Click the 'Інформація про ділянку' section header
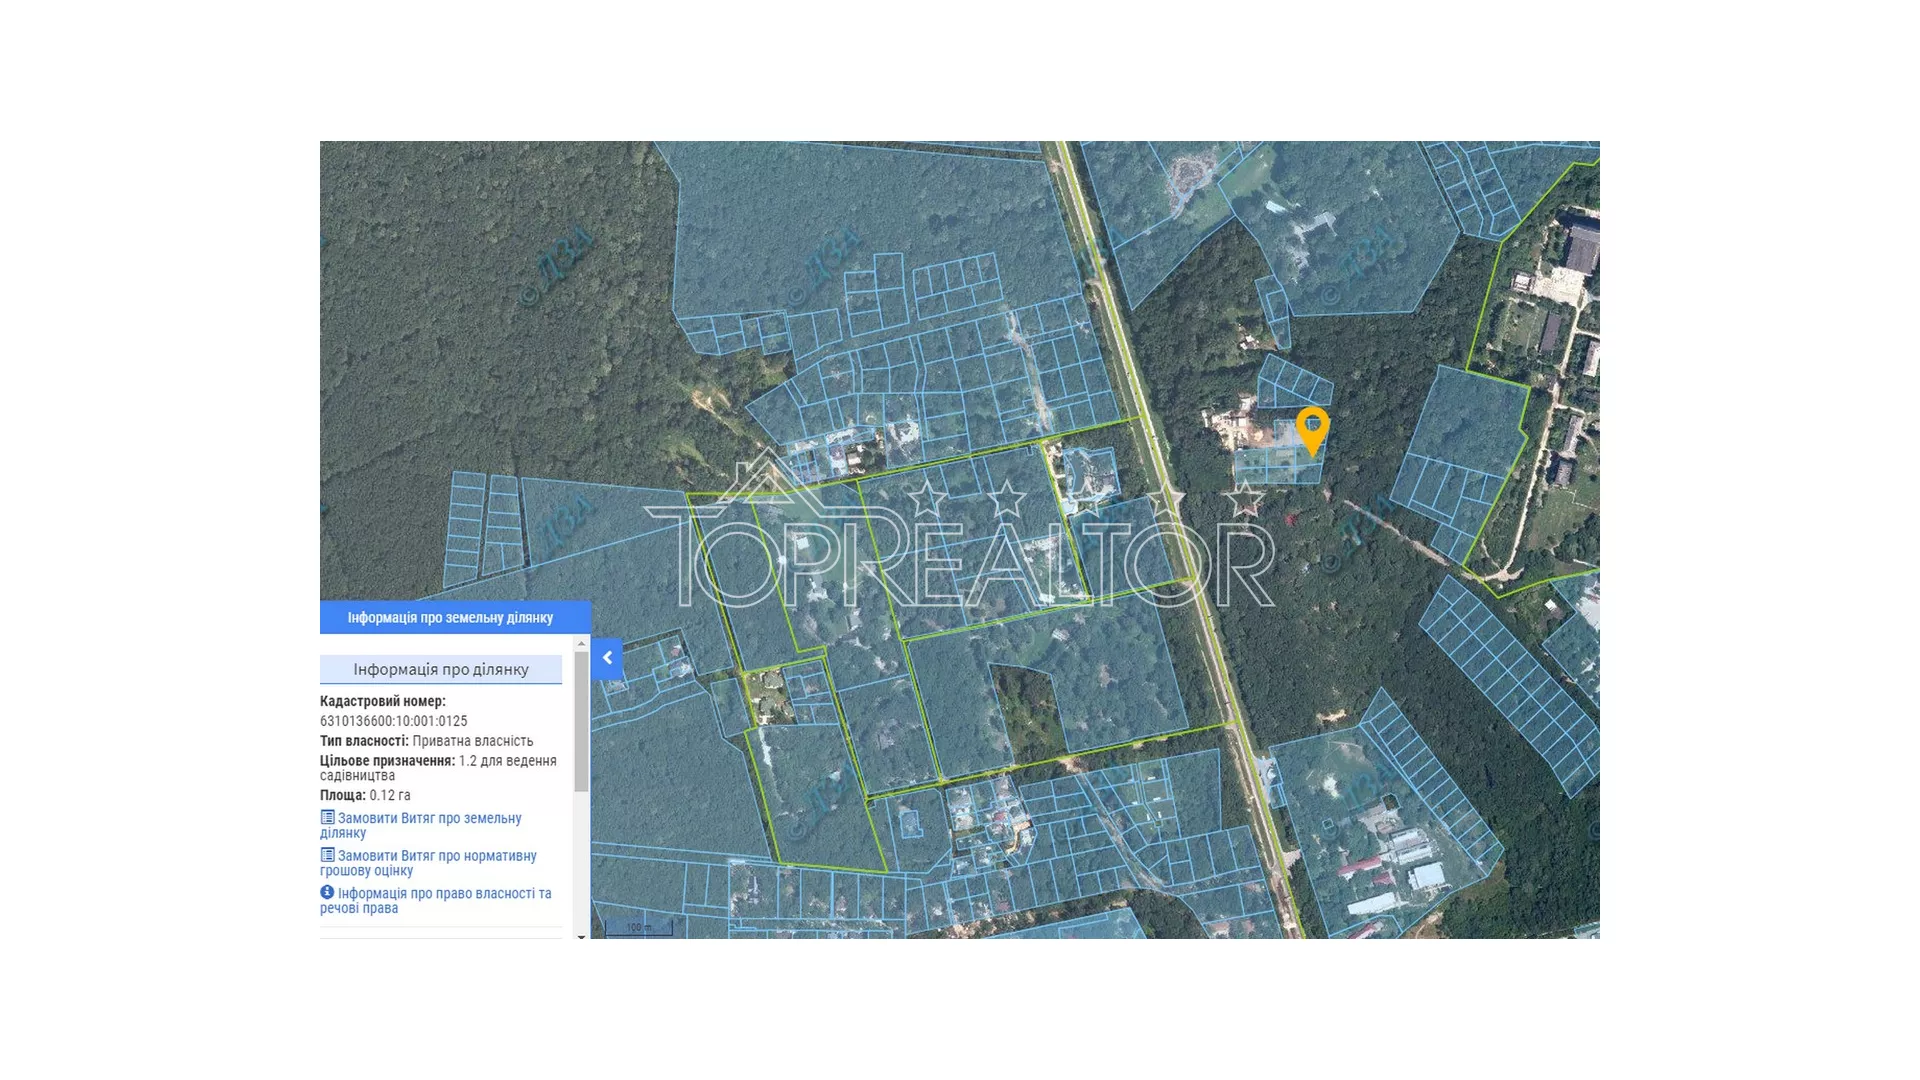Image resolution: width=1920 pixels, height=1080 pixels. [x=441, y=669]
